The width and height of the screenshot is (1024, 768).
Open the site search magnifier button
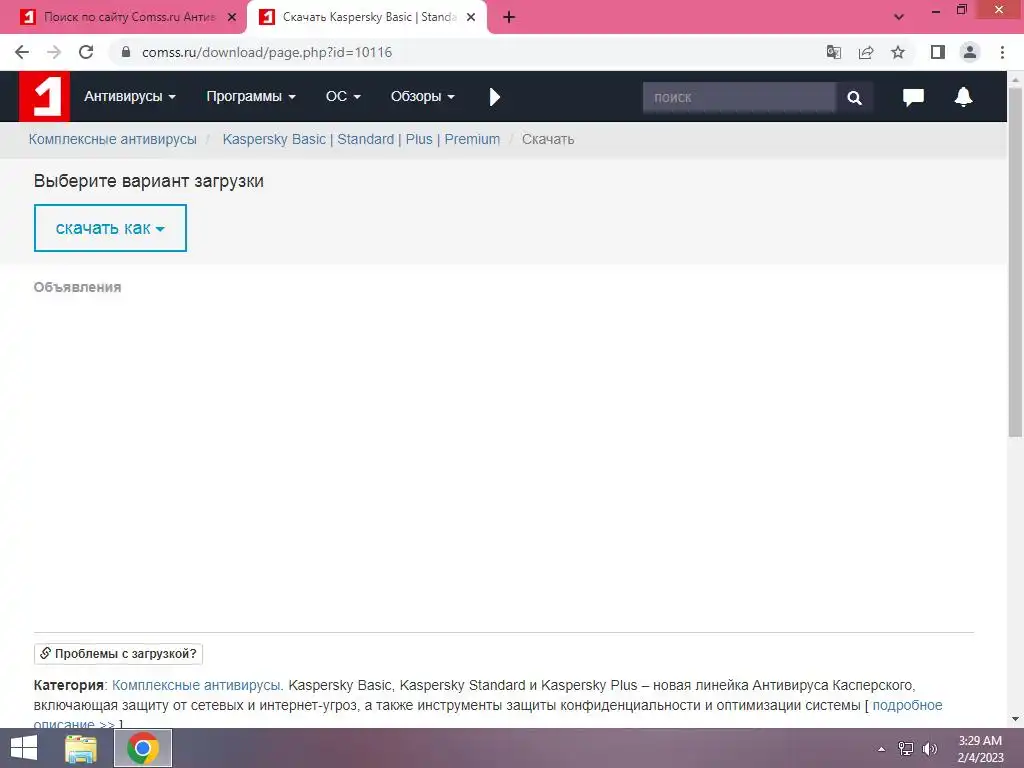click(854, 98)
